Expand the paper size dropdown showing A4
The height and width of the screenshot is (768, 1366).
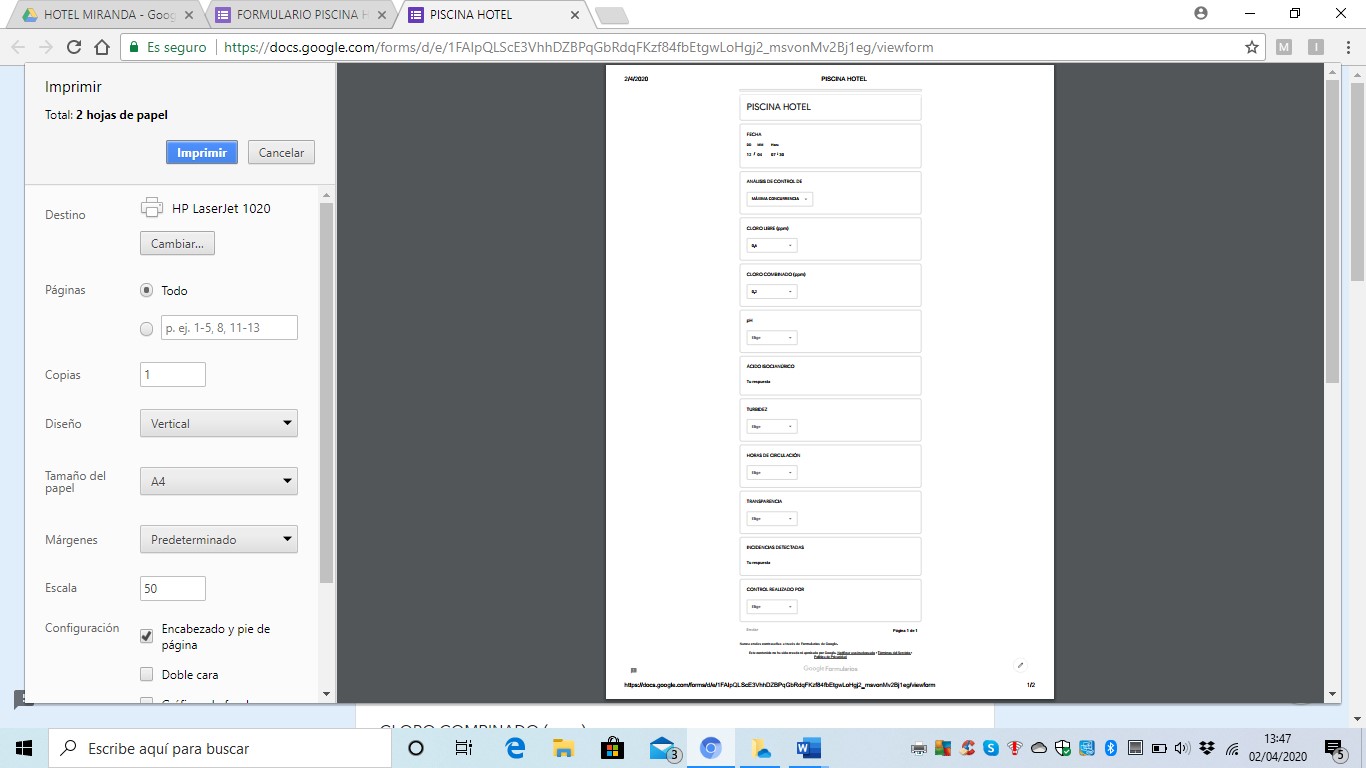point(218,482)
